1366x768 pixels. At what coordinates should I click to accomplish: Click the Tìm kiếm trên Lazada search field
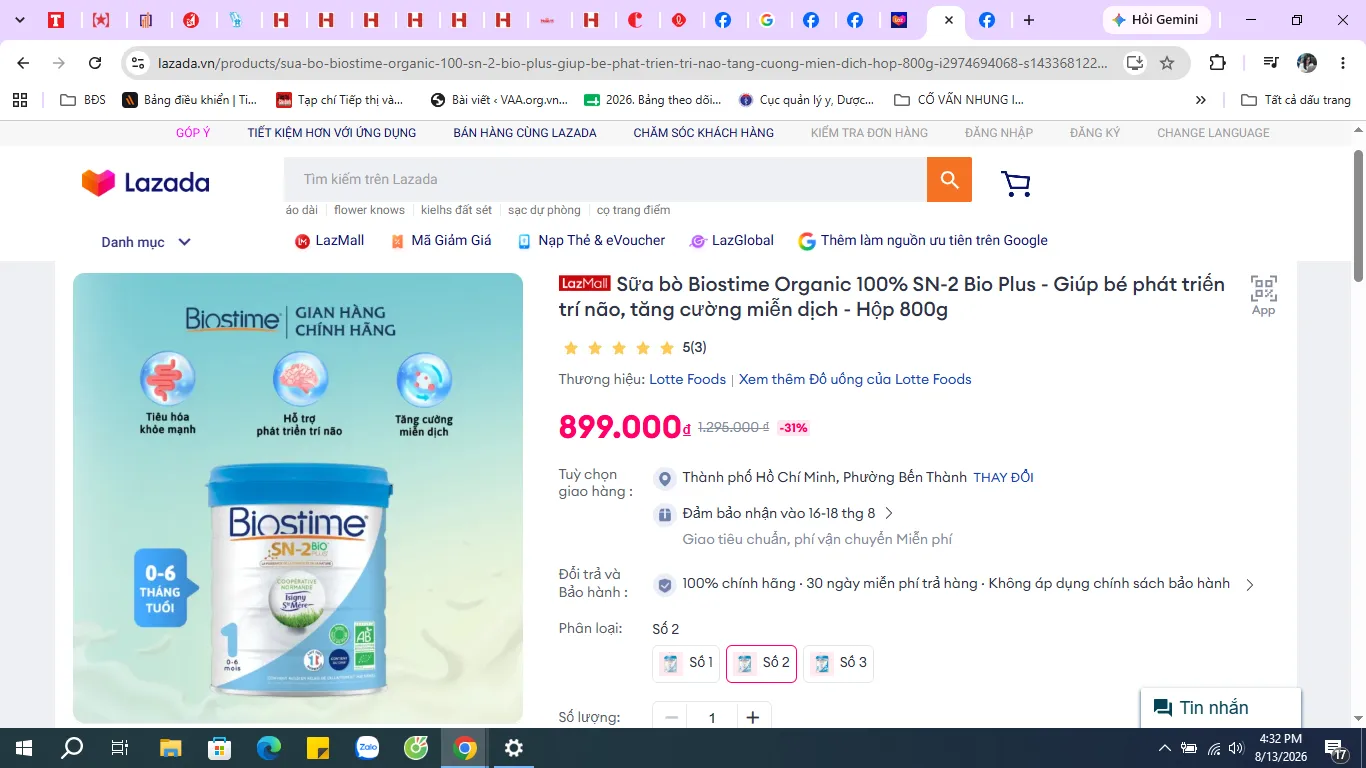(605, 180)
